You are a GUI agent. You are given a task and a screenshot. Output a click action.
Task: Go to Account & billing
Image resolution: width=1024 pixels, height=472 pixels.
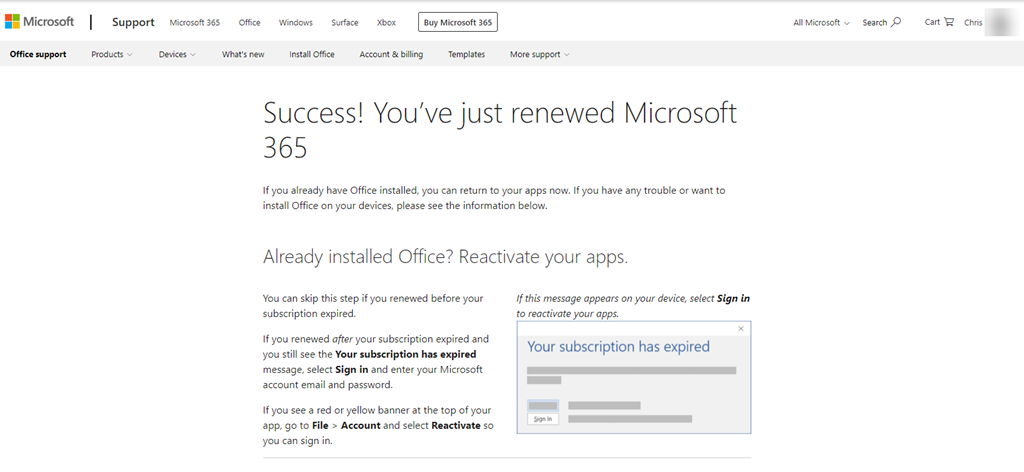[391, 54]
